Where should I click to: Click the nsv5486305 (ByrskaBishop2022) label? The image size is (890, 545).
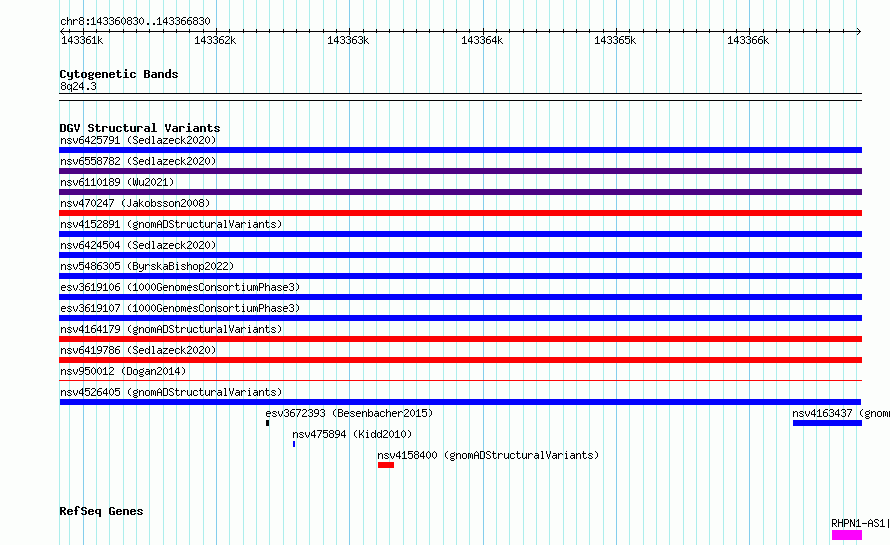click(147, 266)
